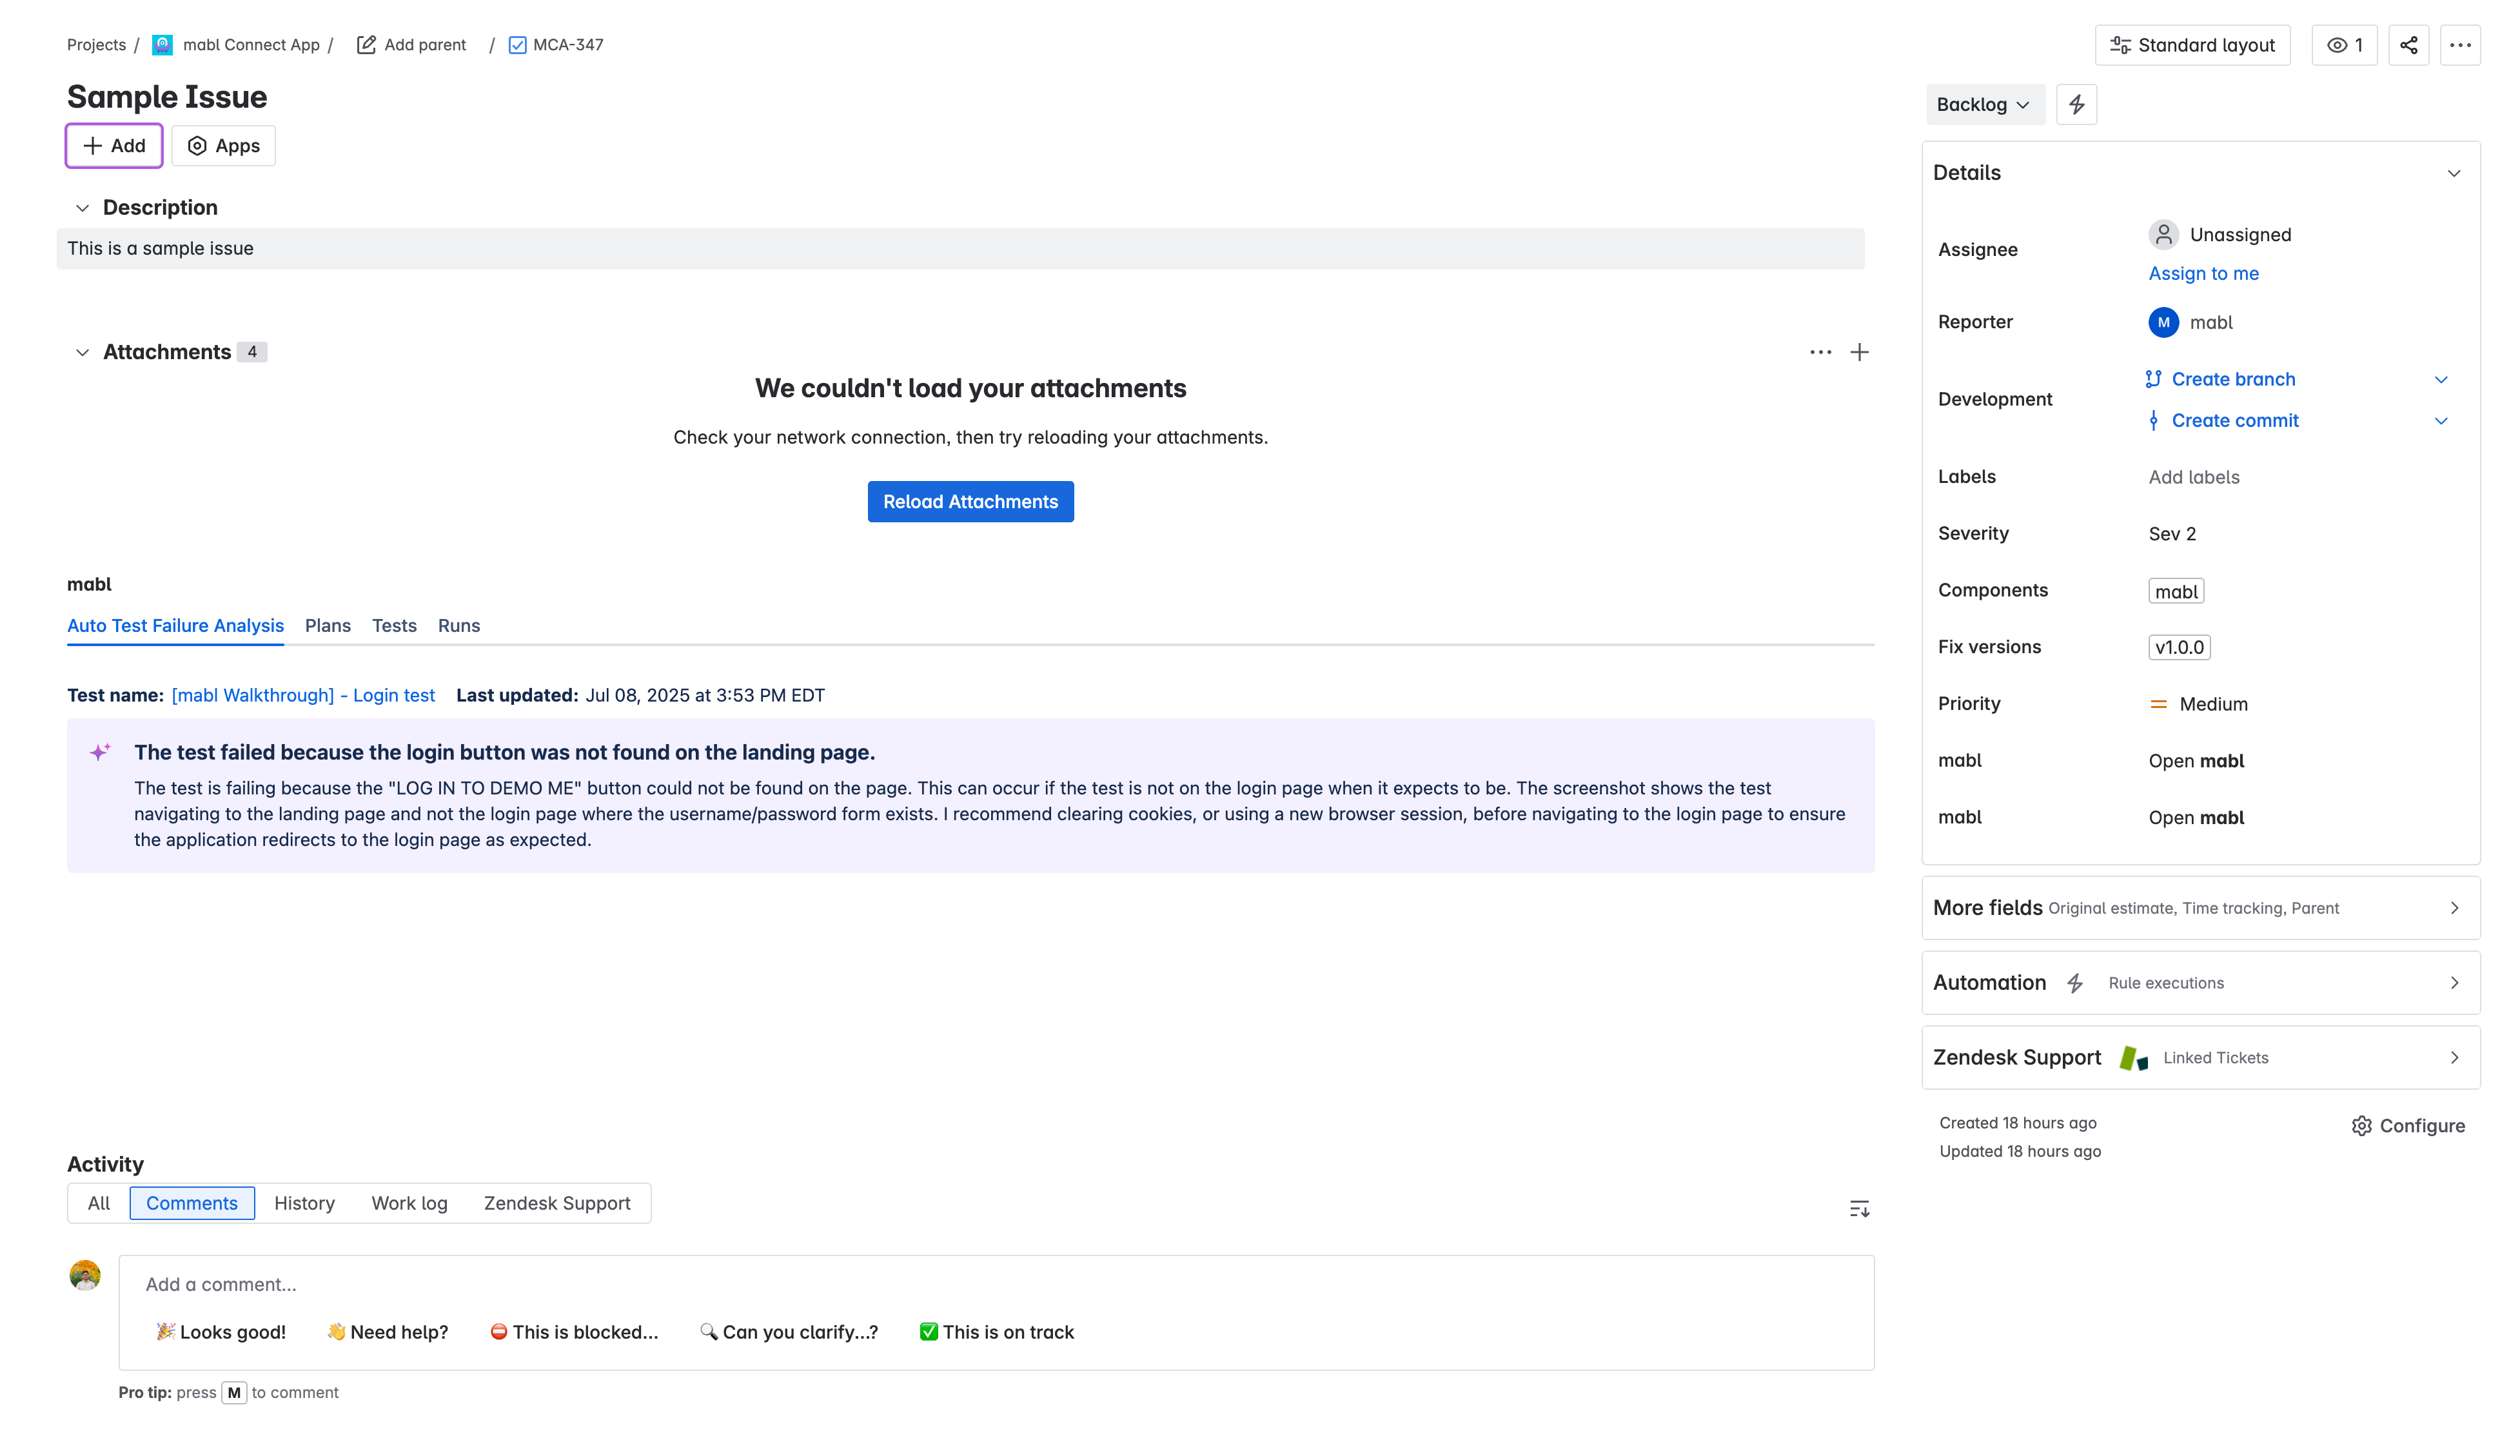The image size is (2520, 1456).
Task: Insert 'Can you clarify...?' quick comment
Action: click(x=788, y=1332)
